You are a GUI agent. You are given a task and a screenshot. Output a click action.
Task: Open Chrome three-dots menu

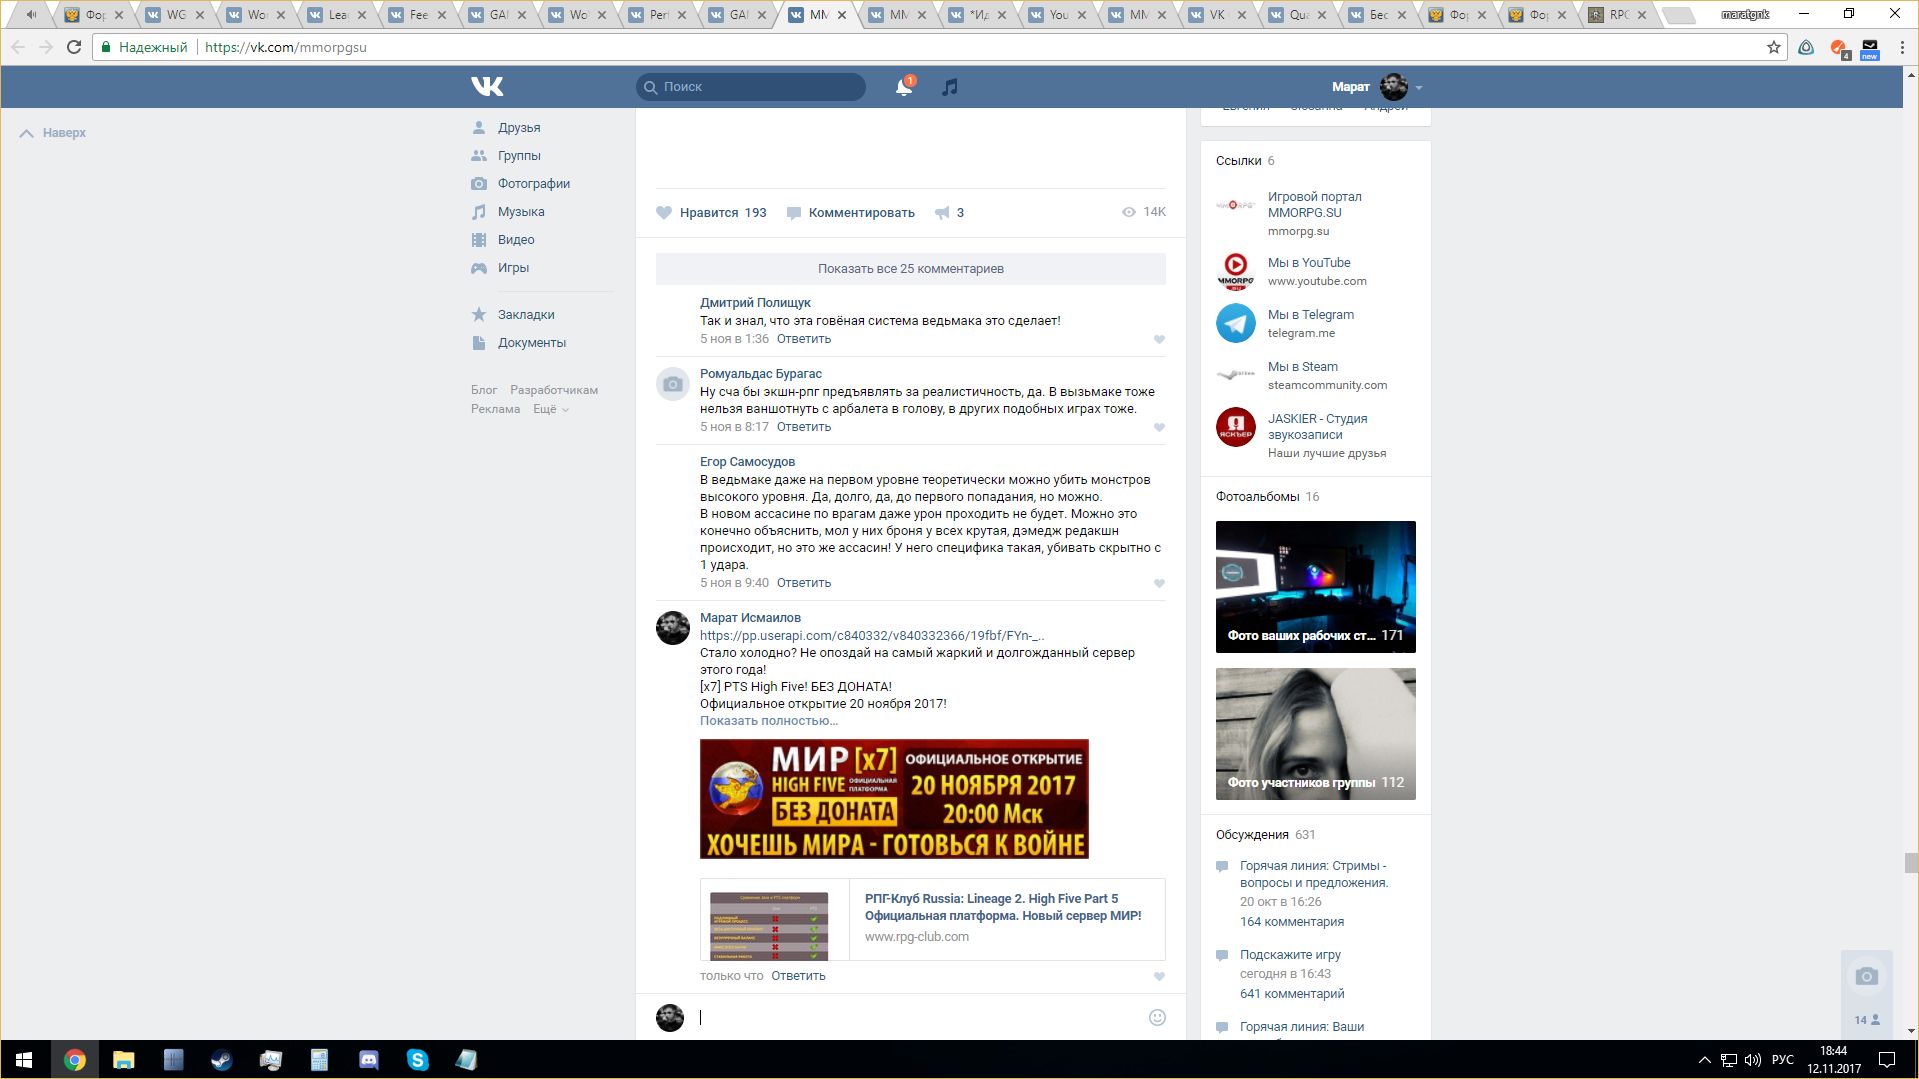click(x=1901, y=47)
